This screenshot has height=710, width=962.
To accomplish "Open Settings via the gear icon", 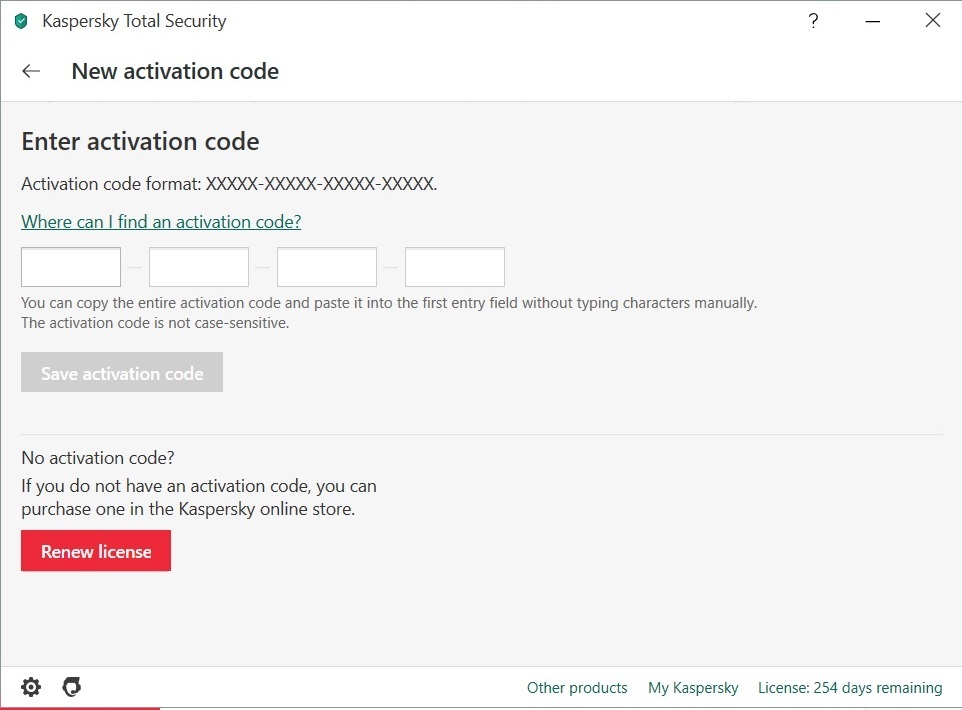I will tap(31, 687).
